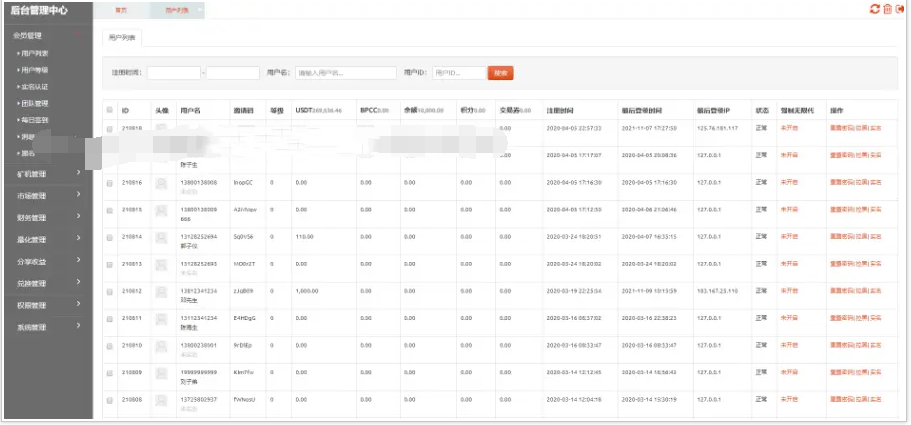The width and height of the screenshot is (911, 425).
Task: Click avatar of user ID 210809
Action: pos(161,372)
